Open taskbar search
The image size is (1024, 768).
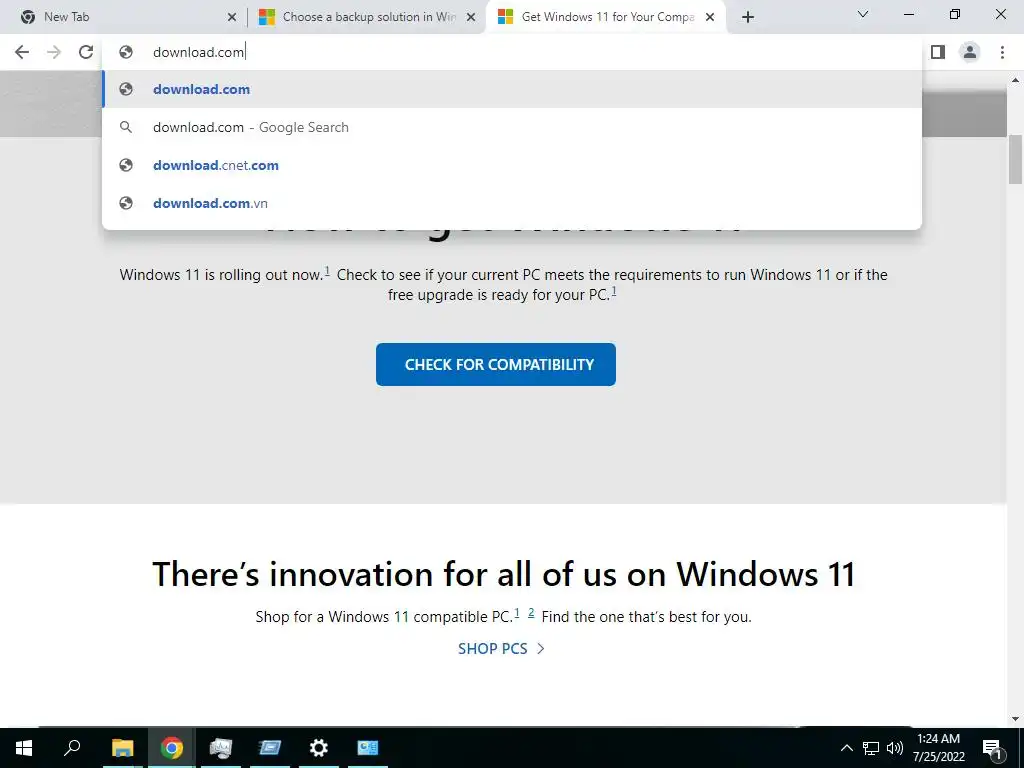tap(72, 748)
